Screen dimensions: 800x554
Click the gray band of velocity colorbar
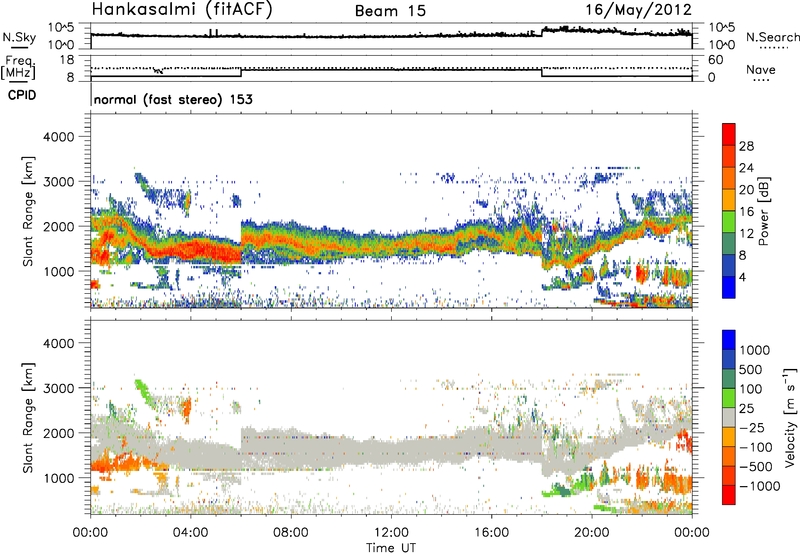click(x=729, y=418)
